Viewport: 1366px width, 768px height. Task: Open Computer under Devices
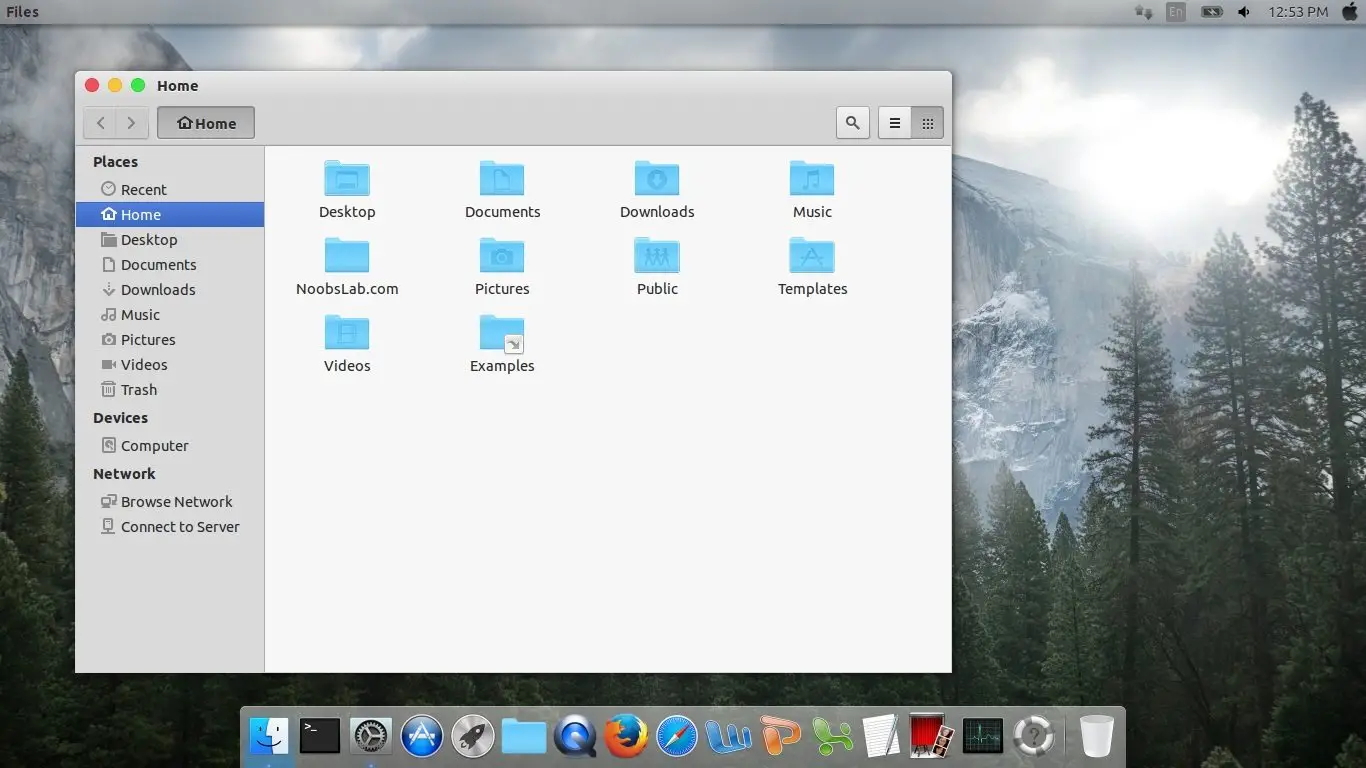point(154,446)
